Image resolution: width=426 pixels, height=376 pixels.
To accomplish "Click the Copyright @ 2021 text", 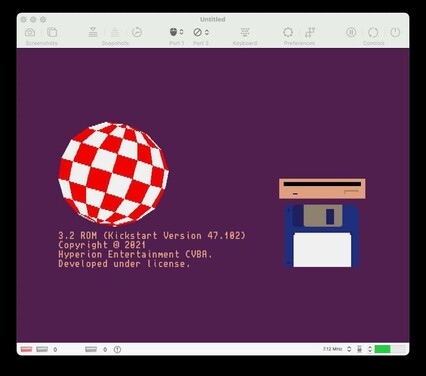I will [102, 245].
